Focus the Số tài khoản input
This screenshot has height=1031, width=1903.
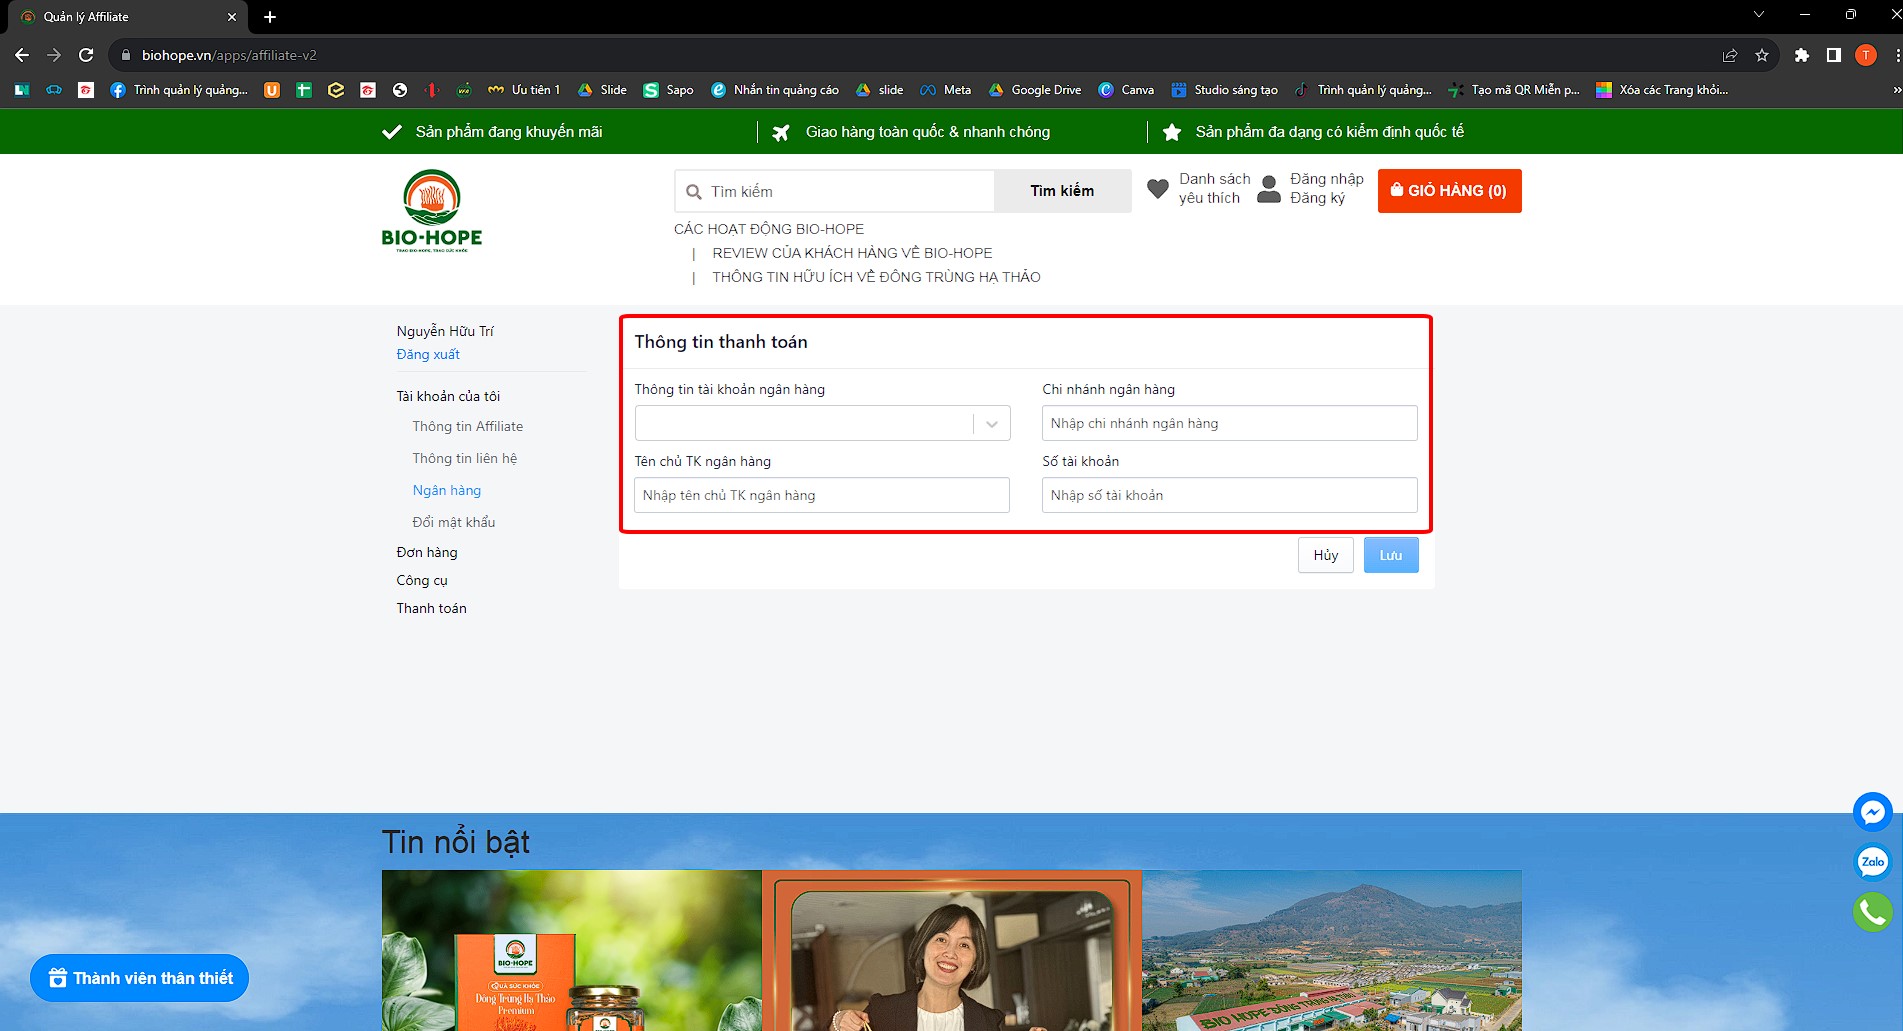point(1230,495)
